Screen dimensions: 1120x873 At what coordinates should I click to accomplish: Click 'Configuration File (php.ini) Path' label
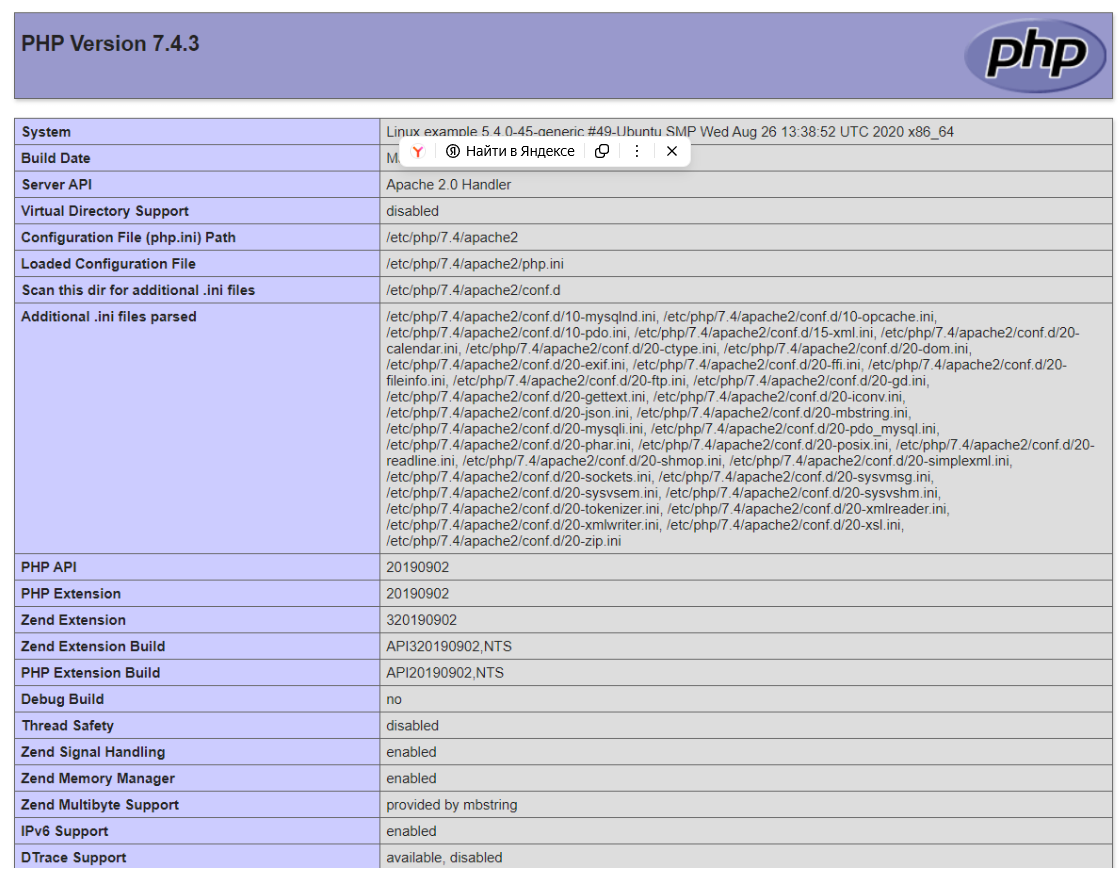click(x=129, y=238)
